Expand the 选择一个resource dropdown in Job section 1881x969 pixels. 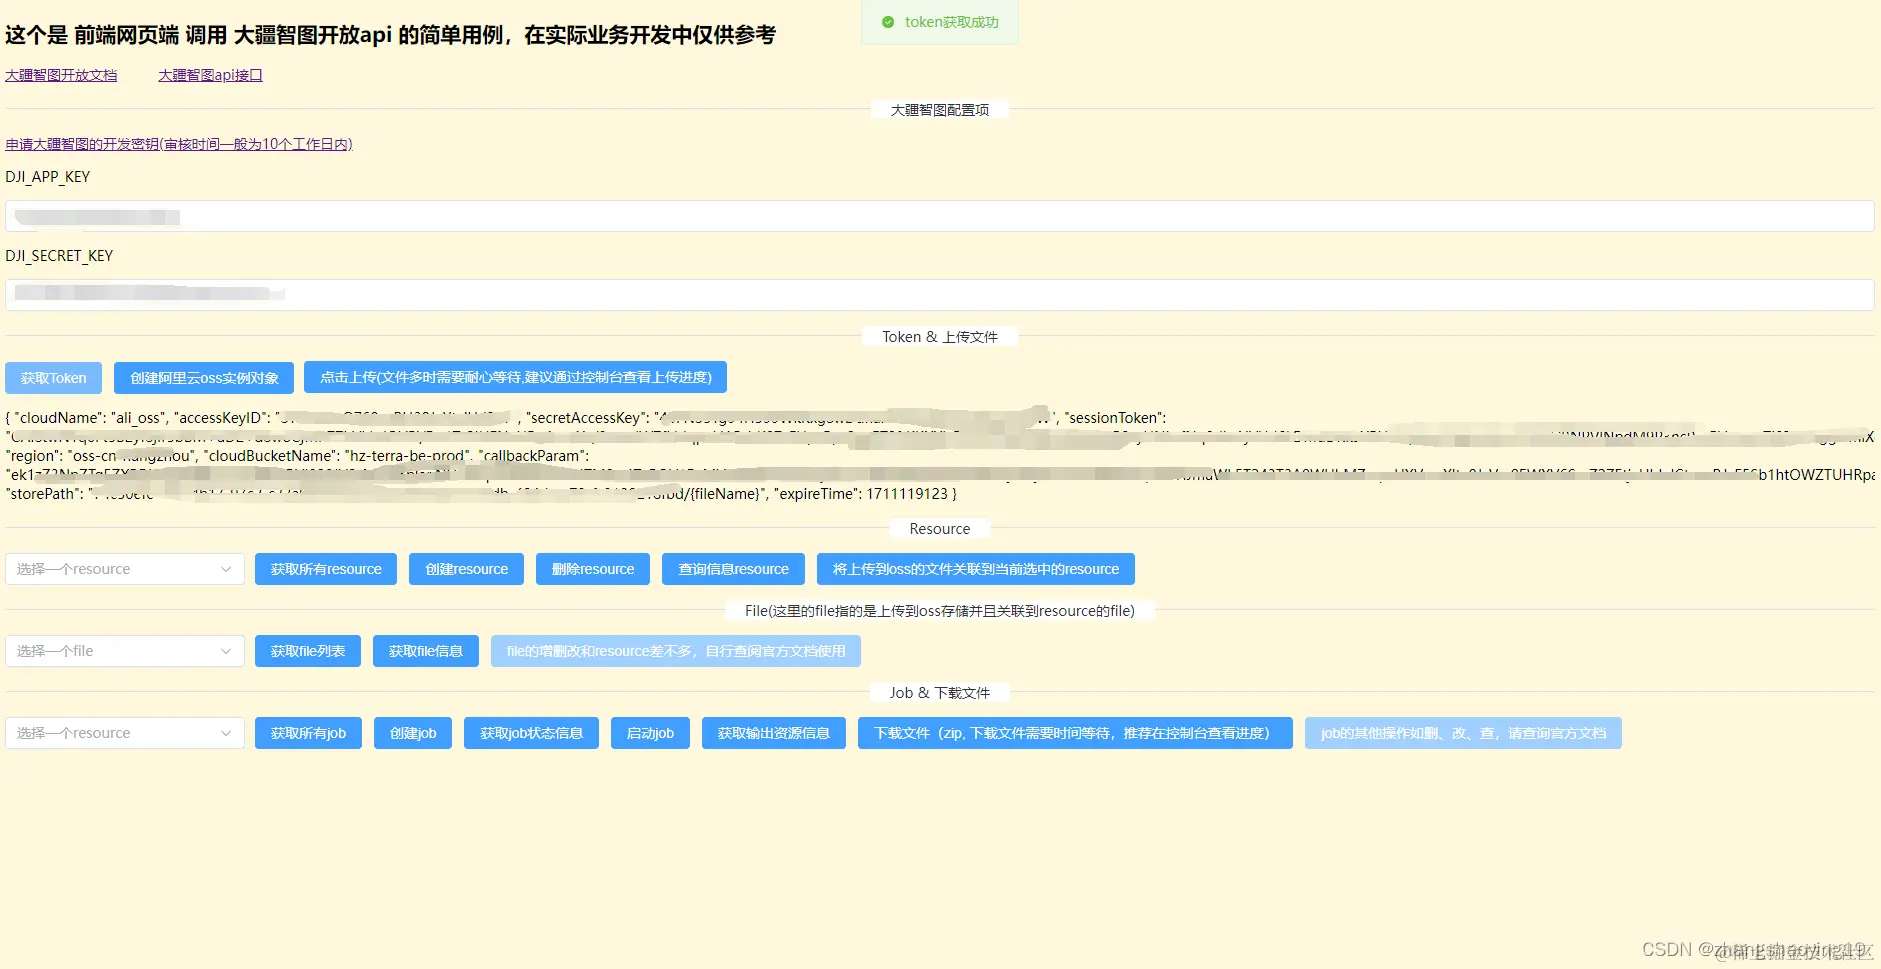(125, 733)
